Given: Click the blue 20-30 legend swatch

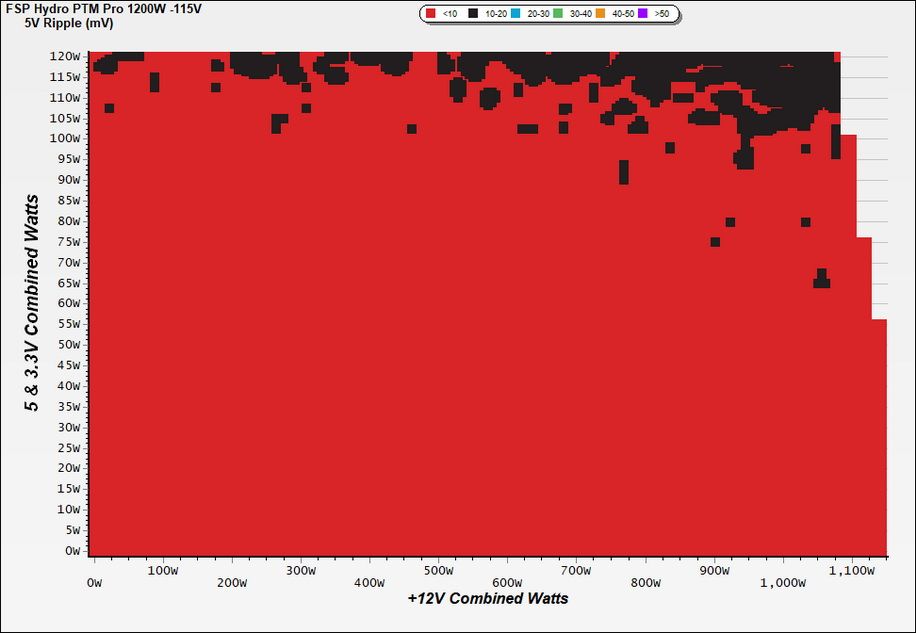Looking at the screenshot, I should click(x=515, y=13).
